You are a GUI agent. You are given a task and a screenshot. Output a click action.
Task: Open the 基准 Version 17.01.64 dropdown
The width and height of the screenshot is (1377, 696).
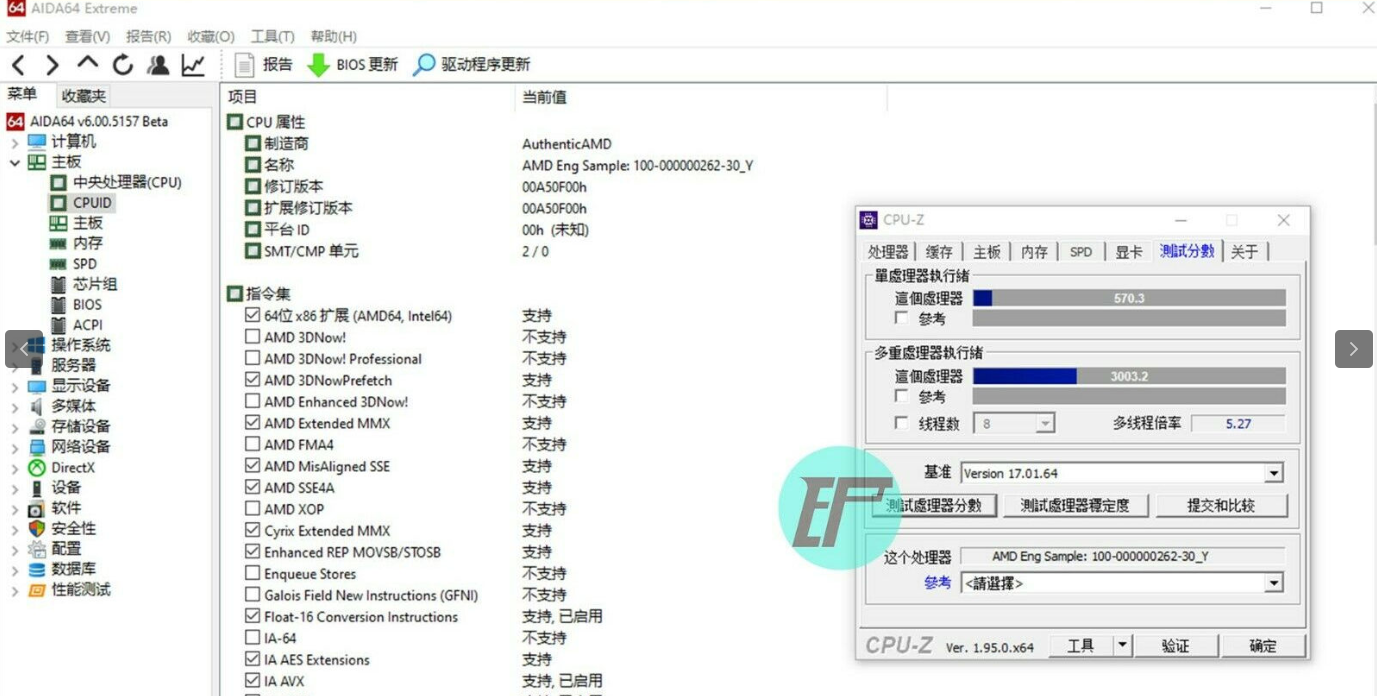(1273, 474)
